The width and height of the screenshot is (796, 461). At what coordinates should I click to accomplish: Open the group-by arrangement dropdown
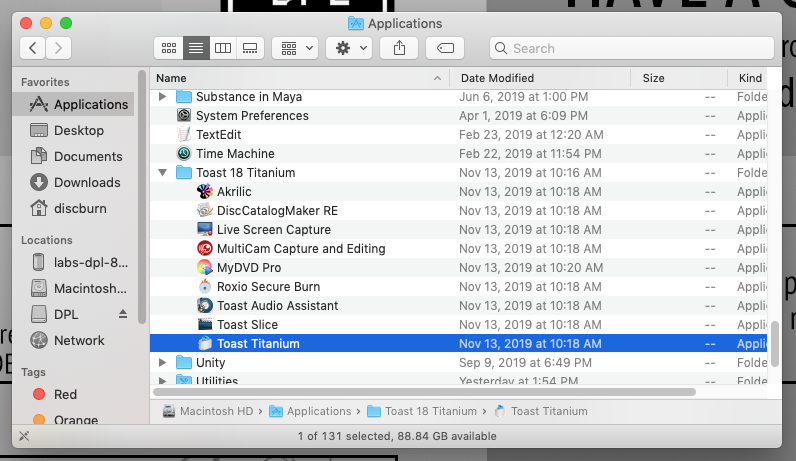pos(295,48)
